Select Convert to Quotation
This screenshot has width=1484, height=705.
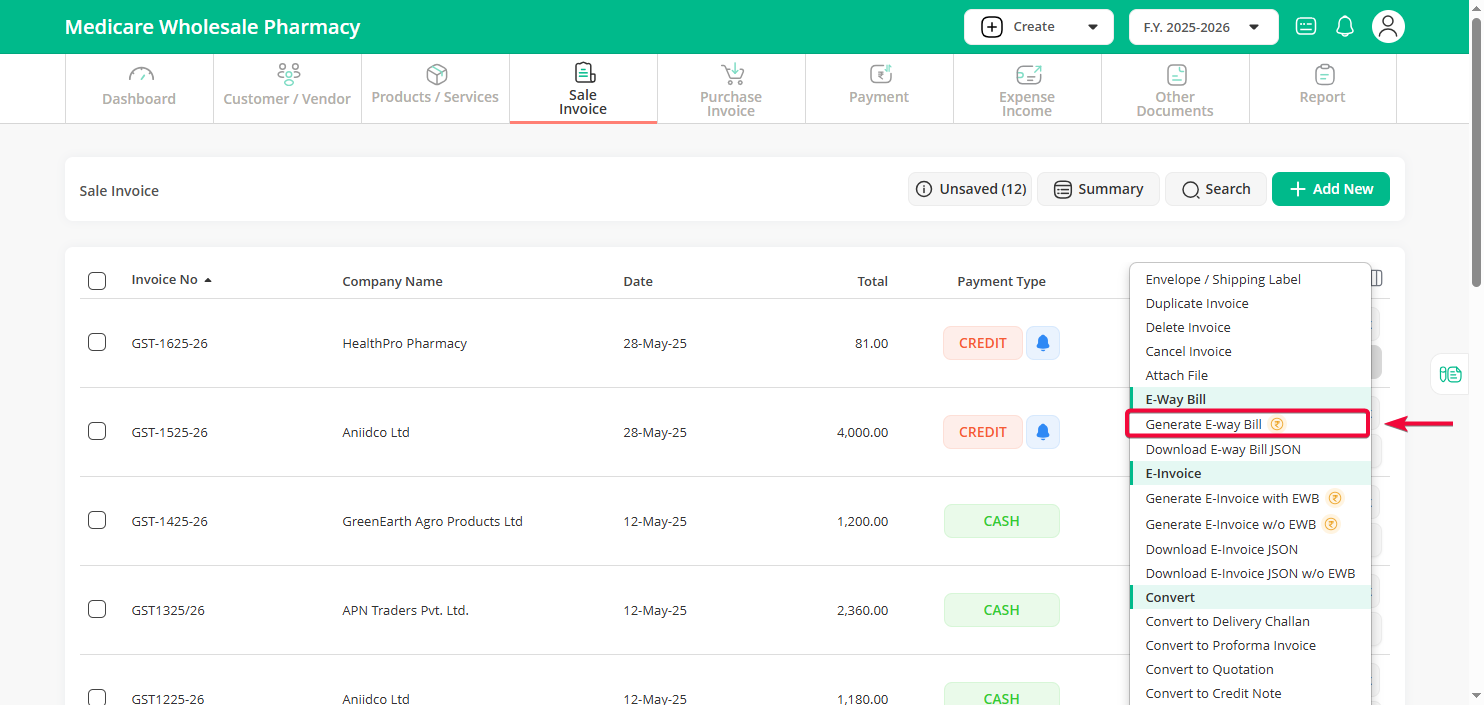pyautogui.click(x=1250, y=669)
